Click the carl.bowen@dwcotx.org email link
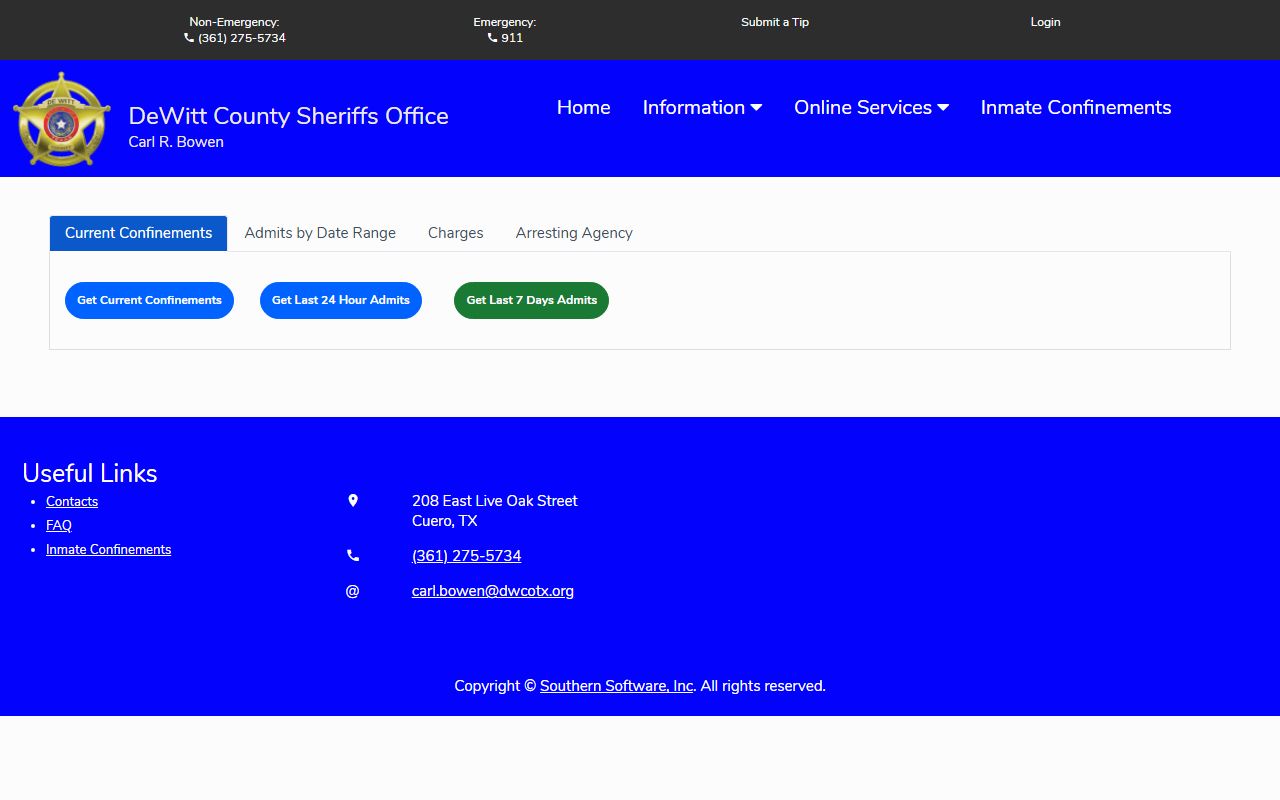 (493, 591)
